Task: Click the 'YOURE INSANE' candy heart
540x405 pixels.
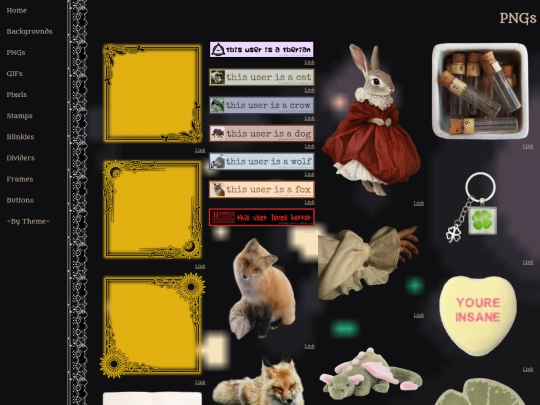Action: click(x=478, y=316)
